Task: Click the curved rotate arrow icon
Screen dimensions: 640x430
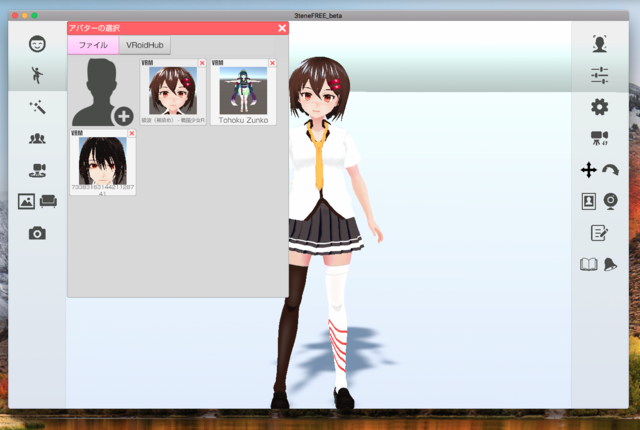Action: pyautogui.click(x=611, y=170)
